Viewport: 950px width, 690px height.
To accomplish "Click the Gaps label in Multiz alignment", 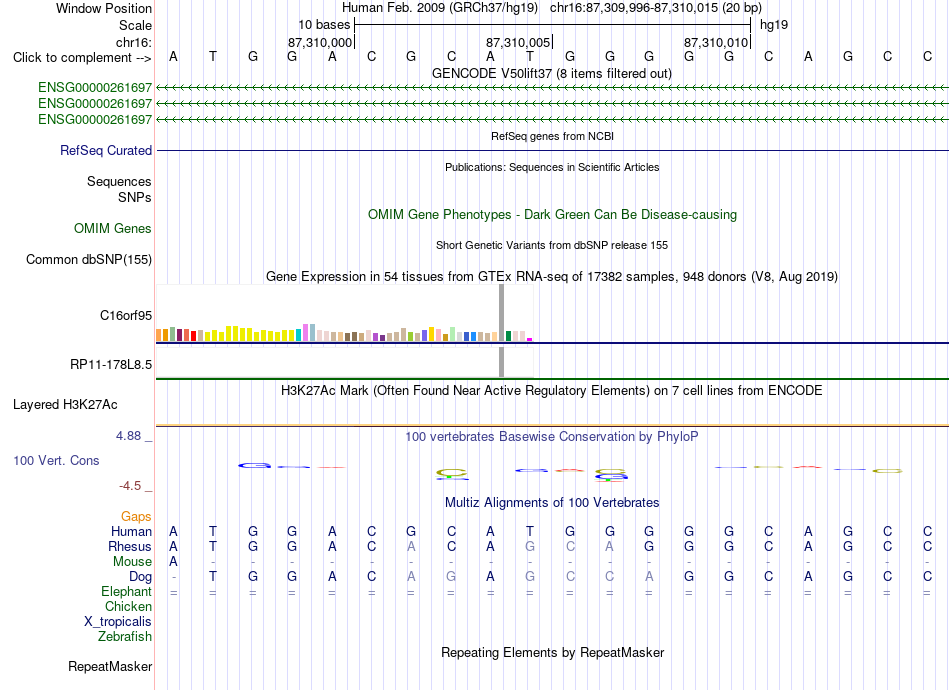I will pos(136,516).
